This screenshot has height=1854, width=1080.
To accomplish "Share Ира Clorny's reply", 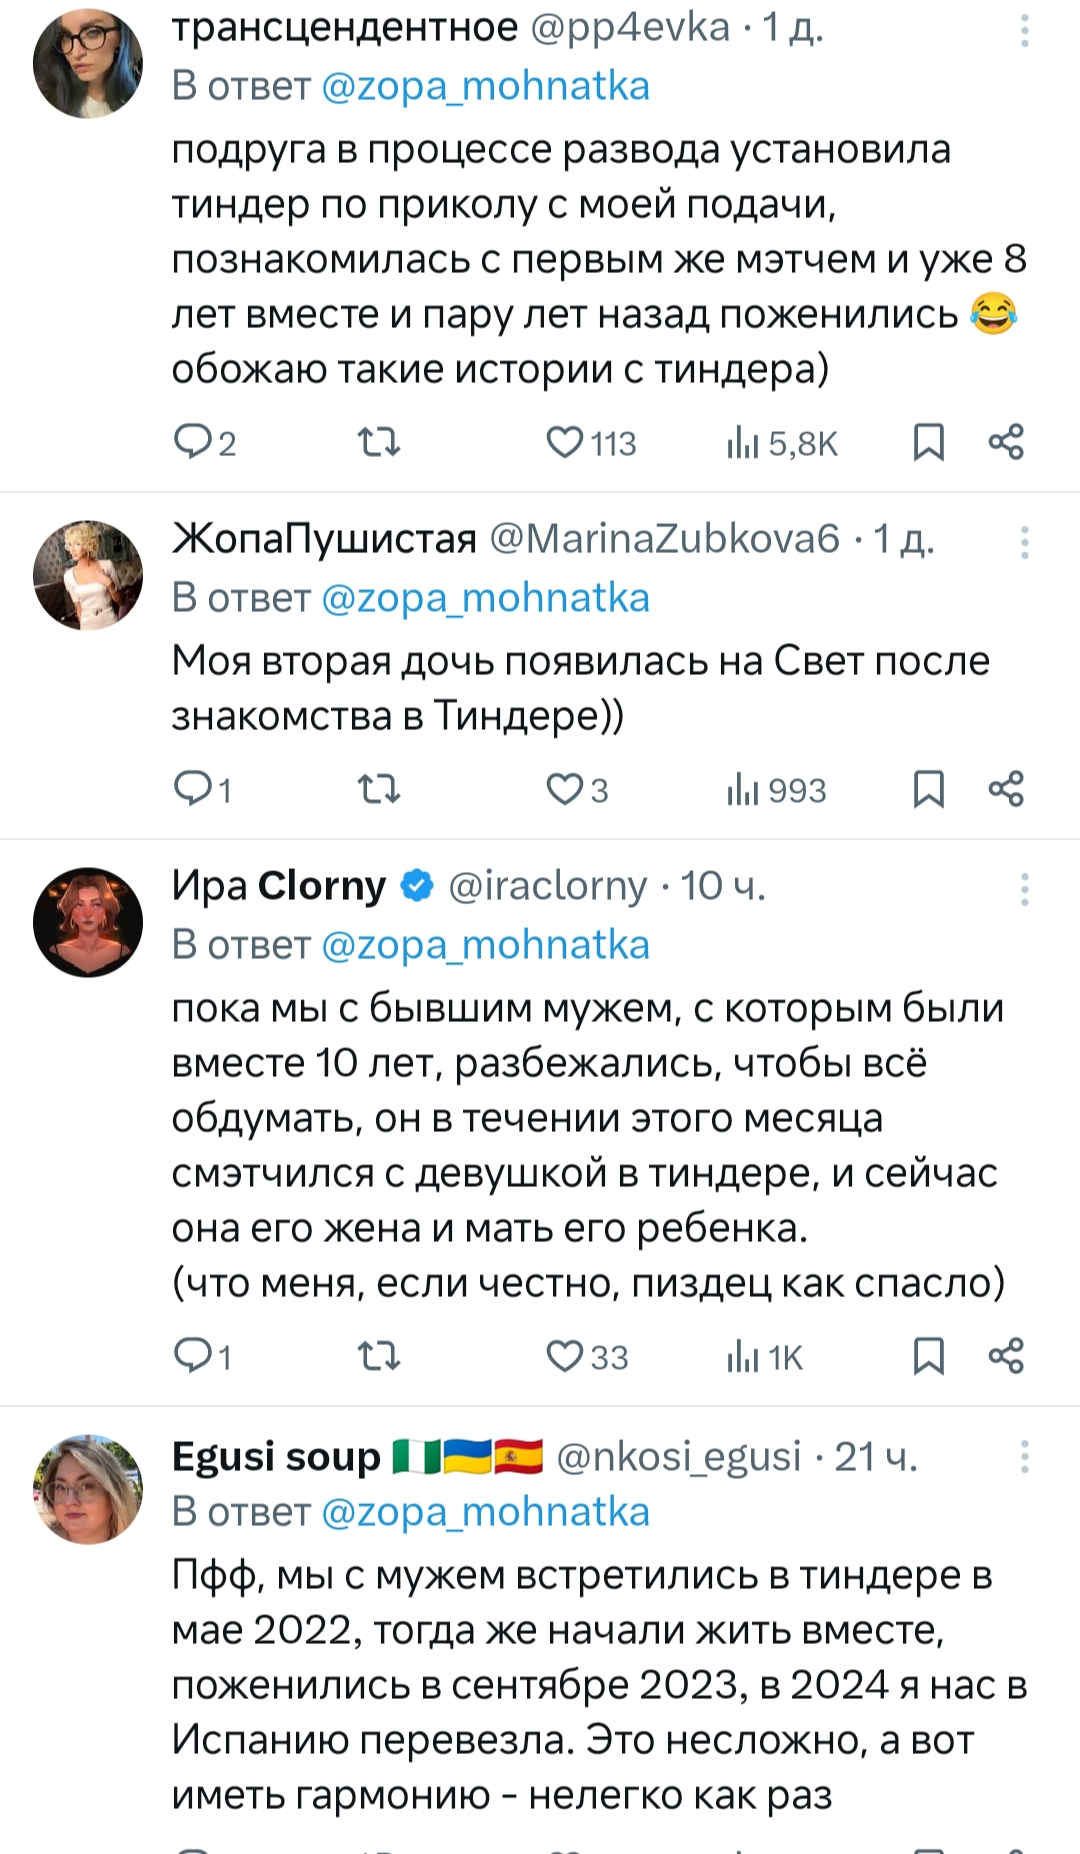I will [1006, 1356].
